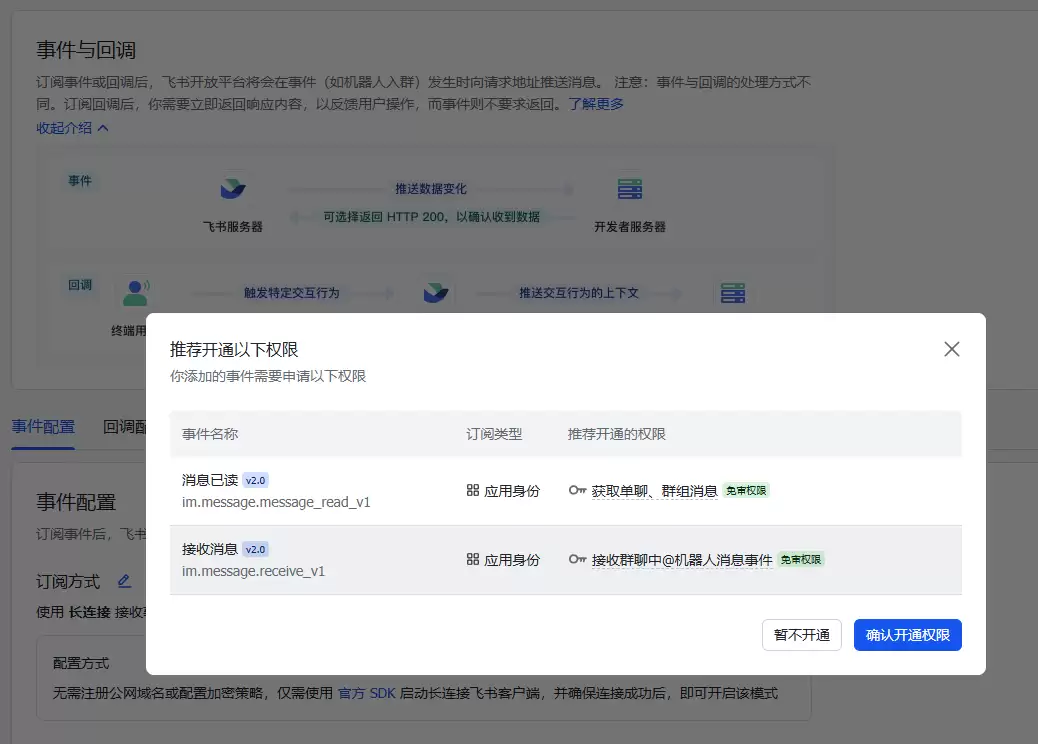Click the end-user person icon in 回调 row
This screenshot has width=1038, height=744.
(134, 293)
